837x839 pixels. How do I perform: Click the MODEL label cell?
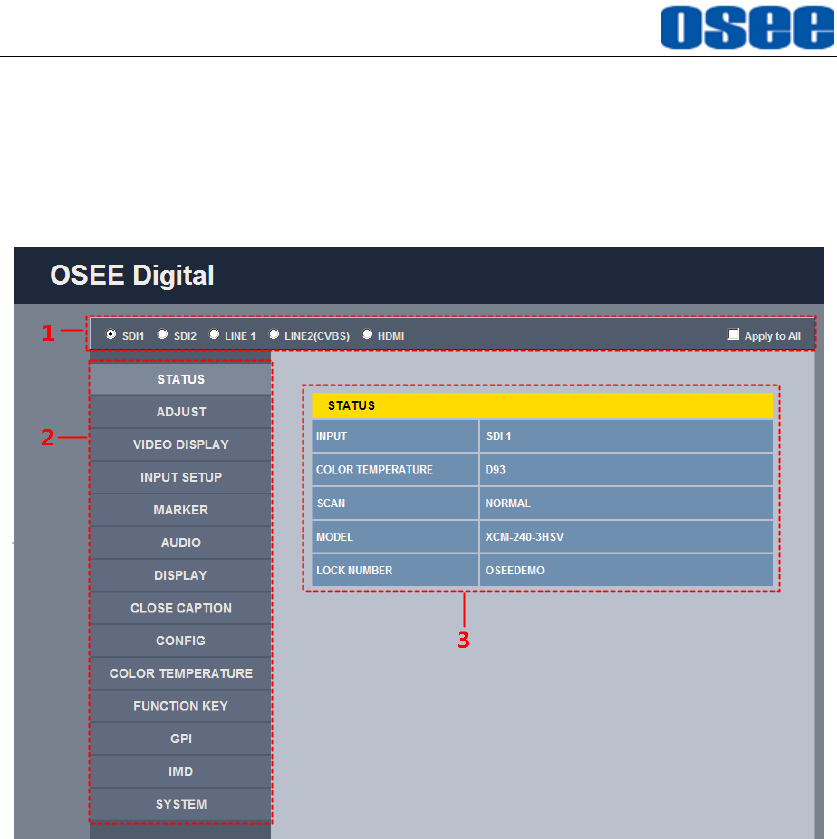pyautogui.click(x=395, y=537)
